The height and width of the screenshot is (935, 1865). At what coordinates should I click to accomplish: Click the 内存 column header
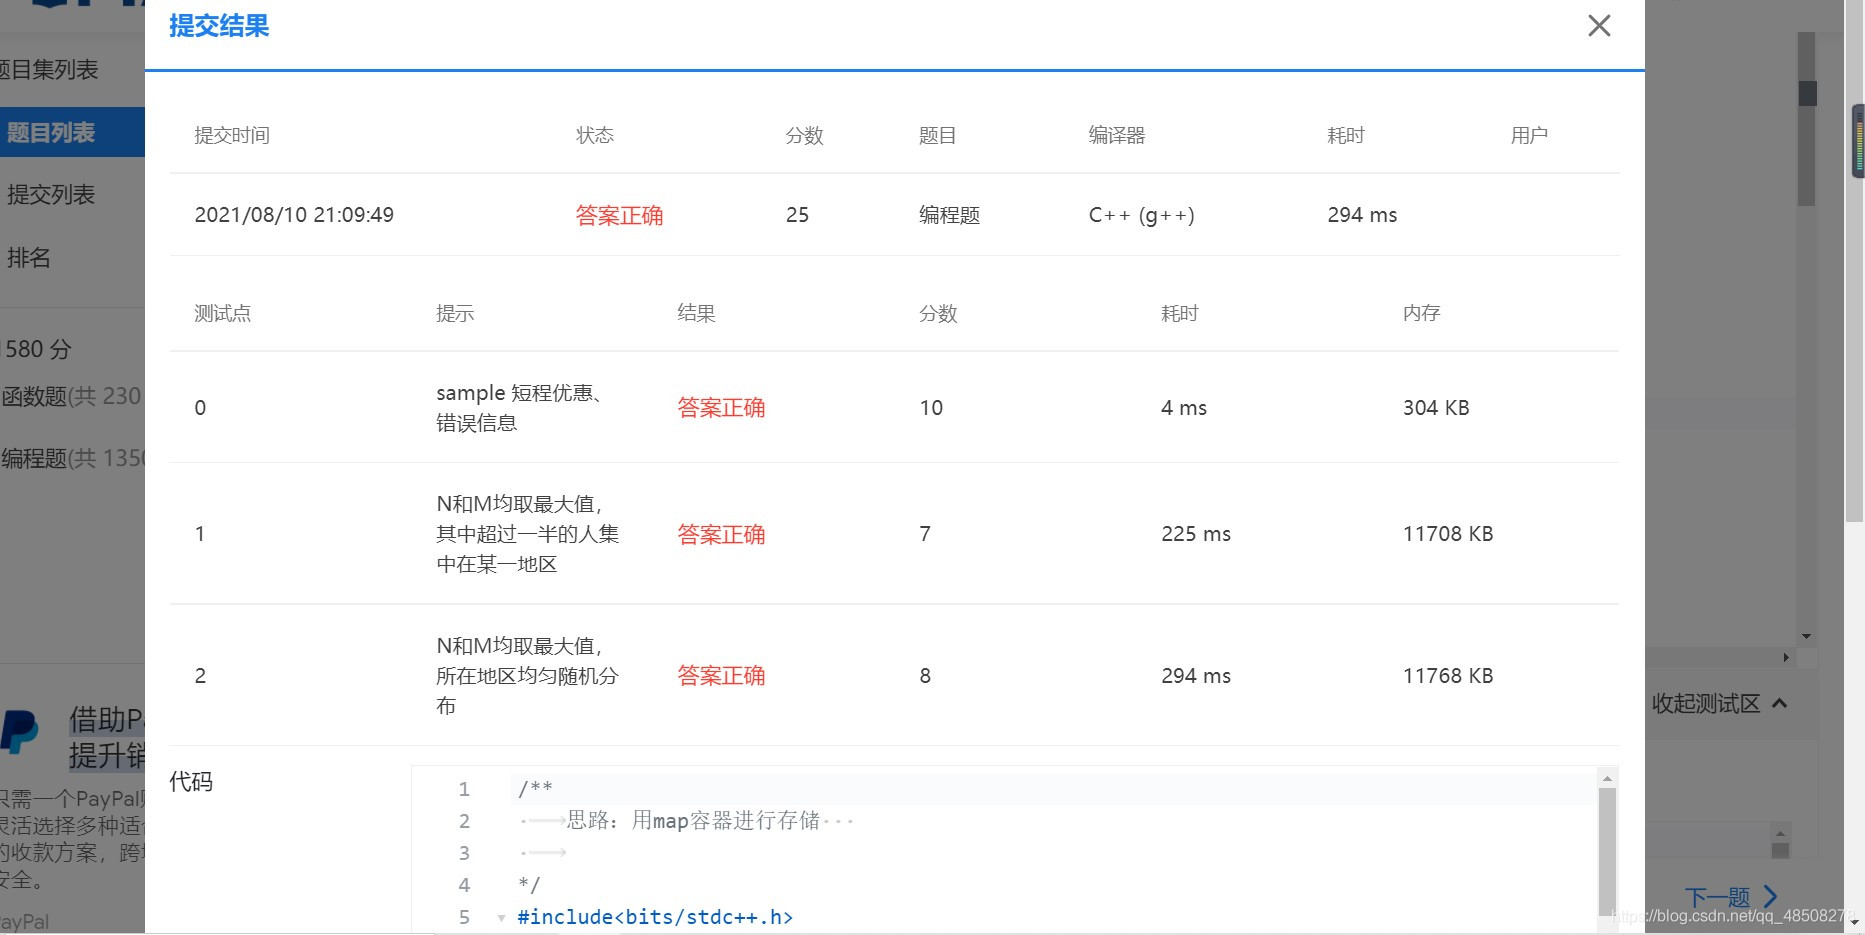click(1421, 313)
